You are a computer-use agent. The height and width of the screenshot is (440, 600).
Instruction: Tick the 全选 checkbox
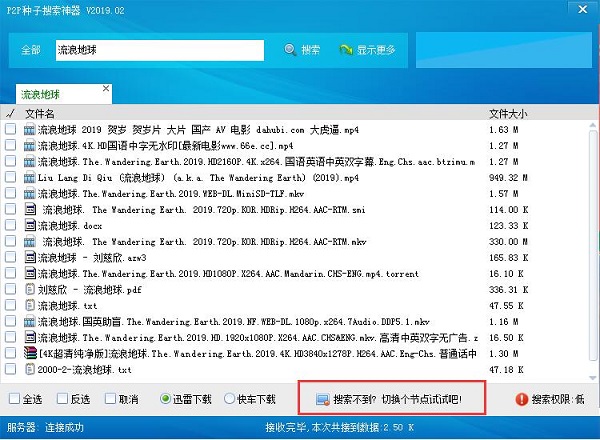[x=15, y=399]
